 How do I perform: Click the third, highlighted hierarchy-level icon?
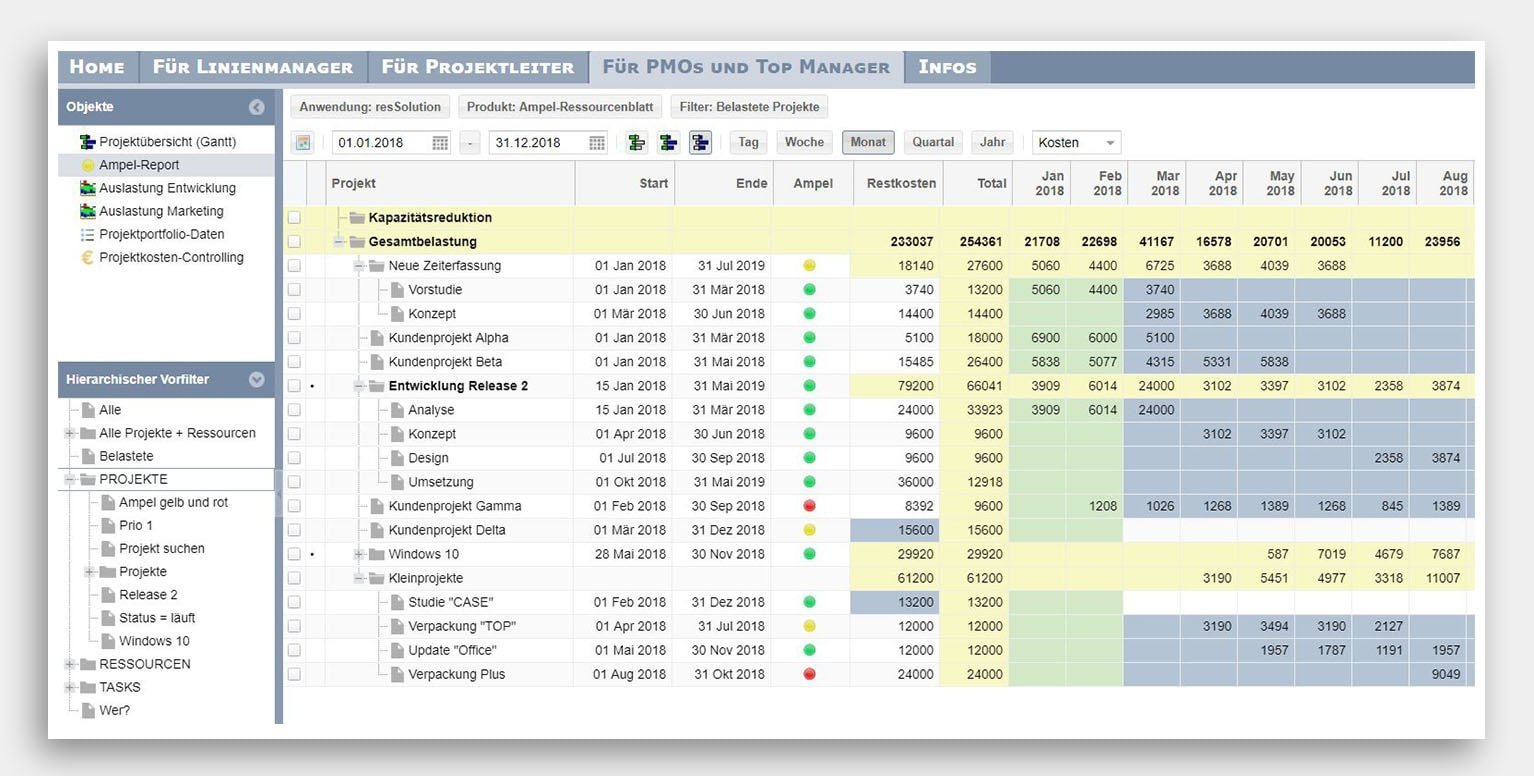pos(700,143)
